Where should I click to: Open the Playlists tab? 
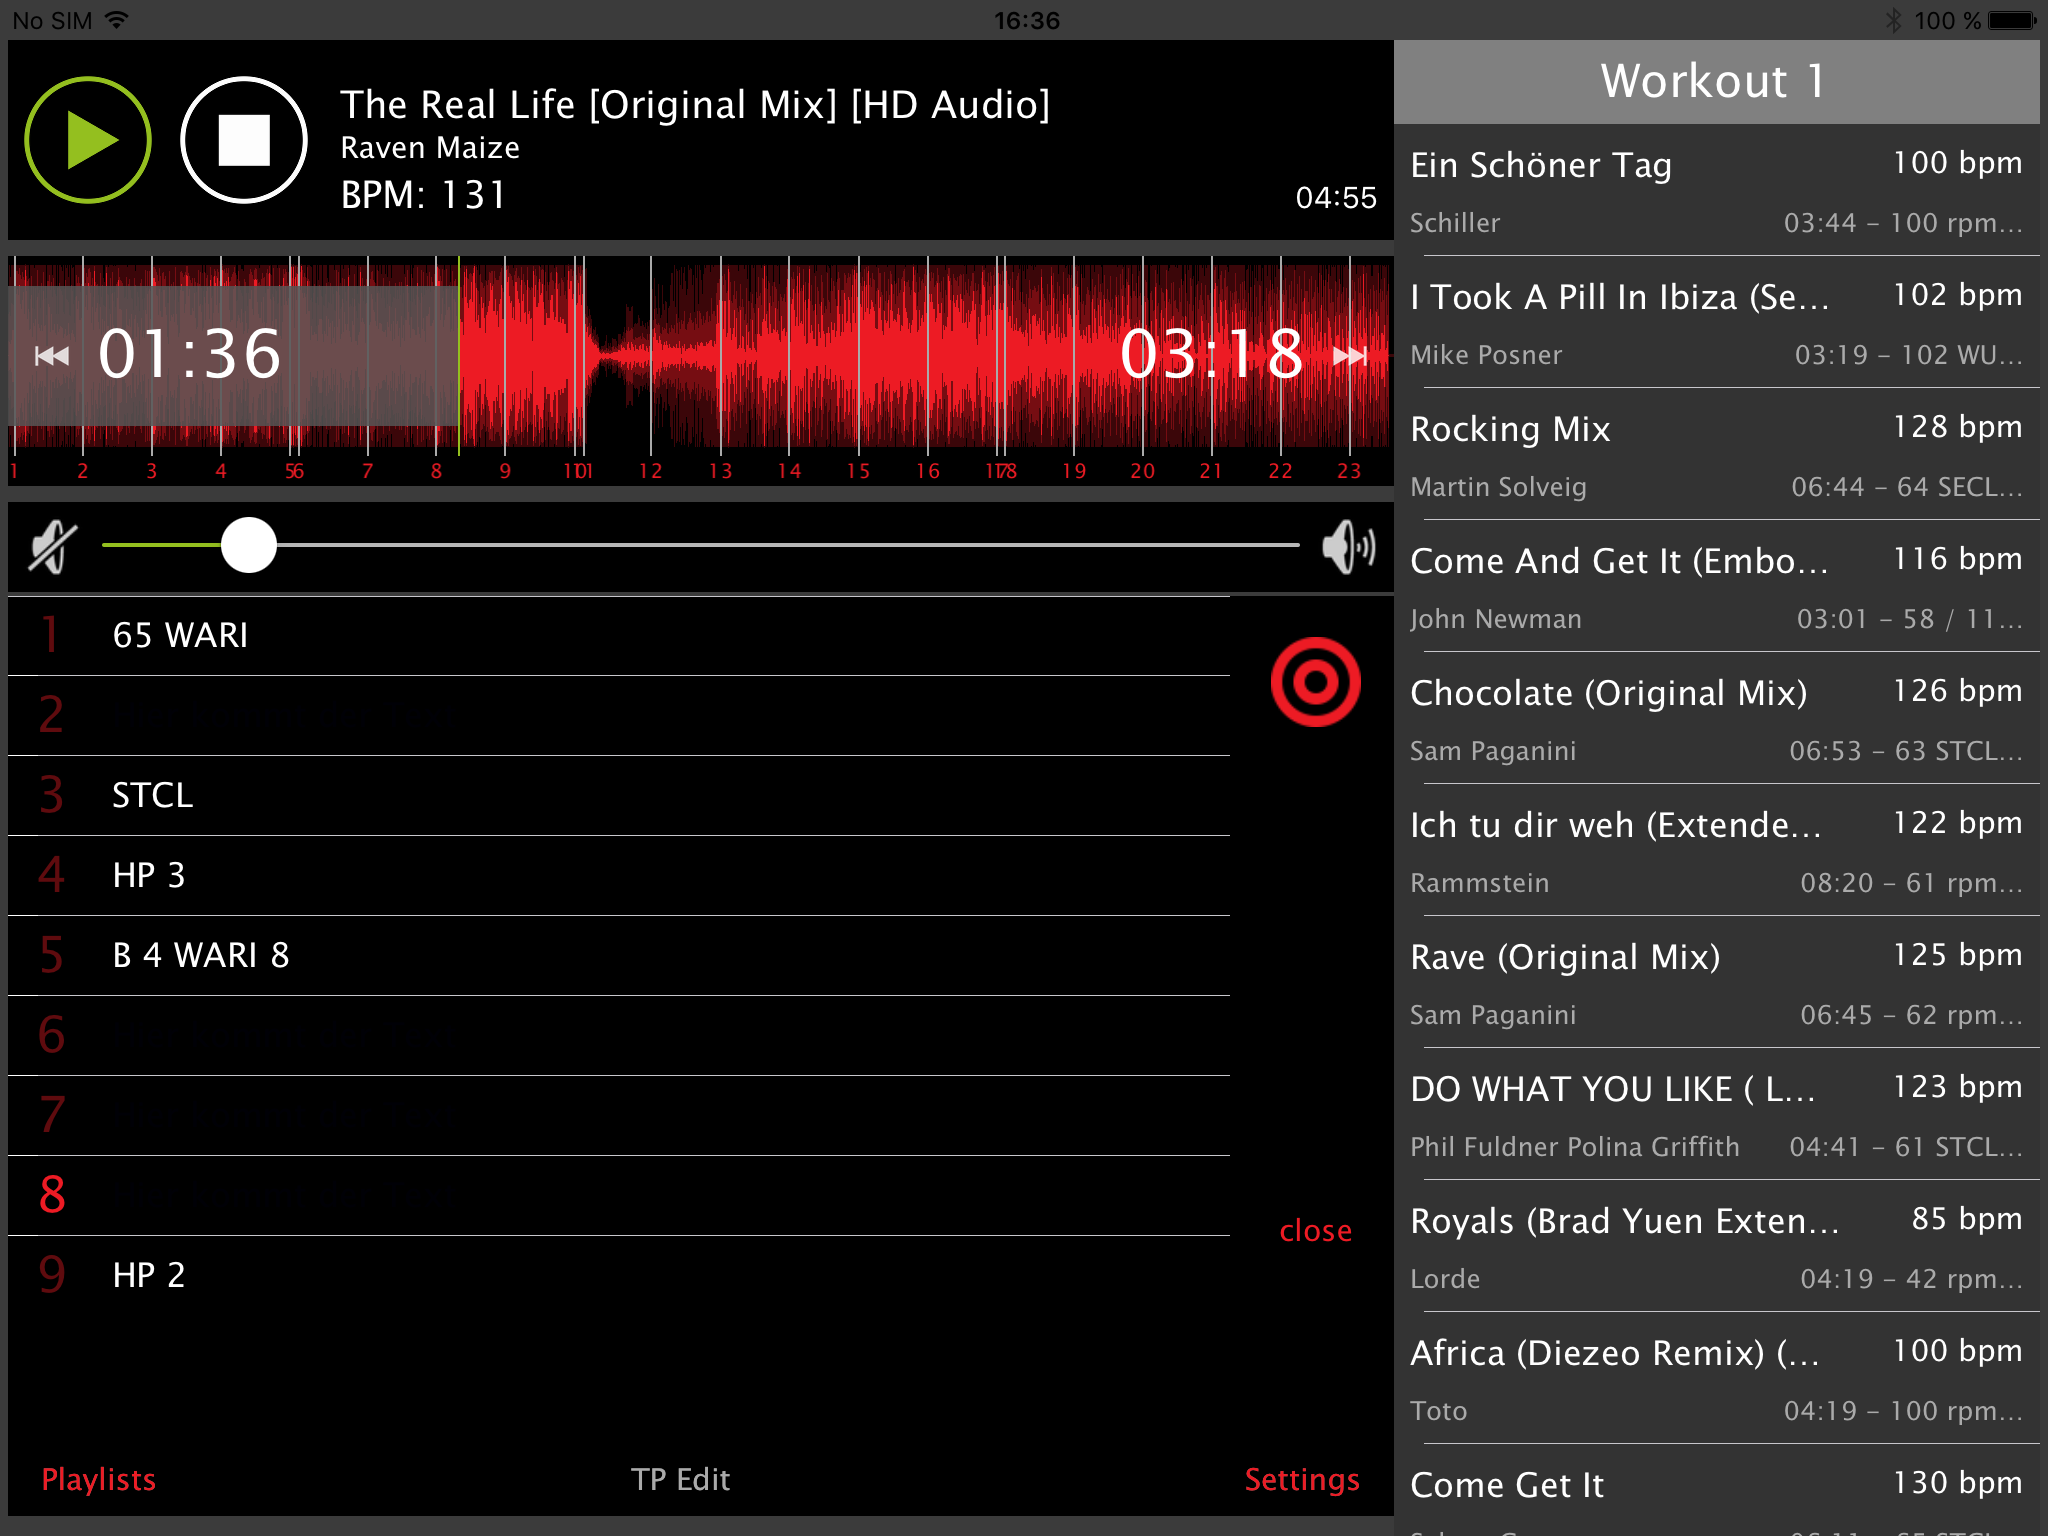(98, 1479)
